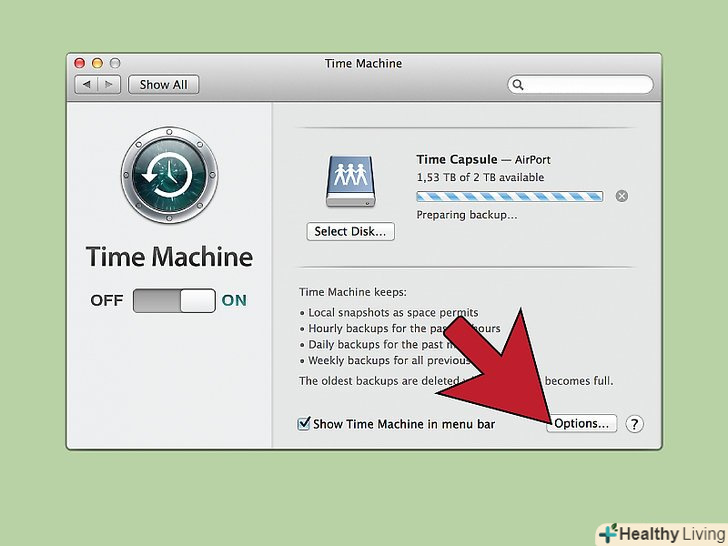Click the yellow minimize window button

pyautogui.click(x=98, y=63)
